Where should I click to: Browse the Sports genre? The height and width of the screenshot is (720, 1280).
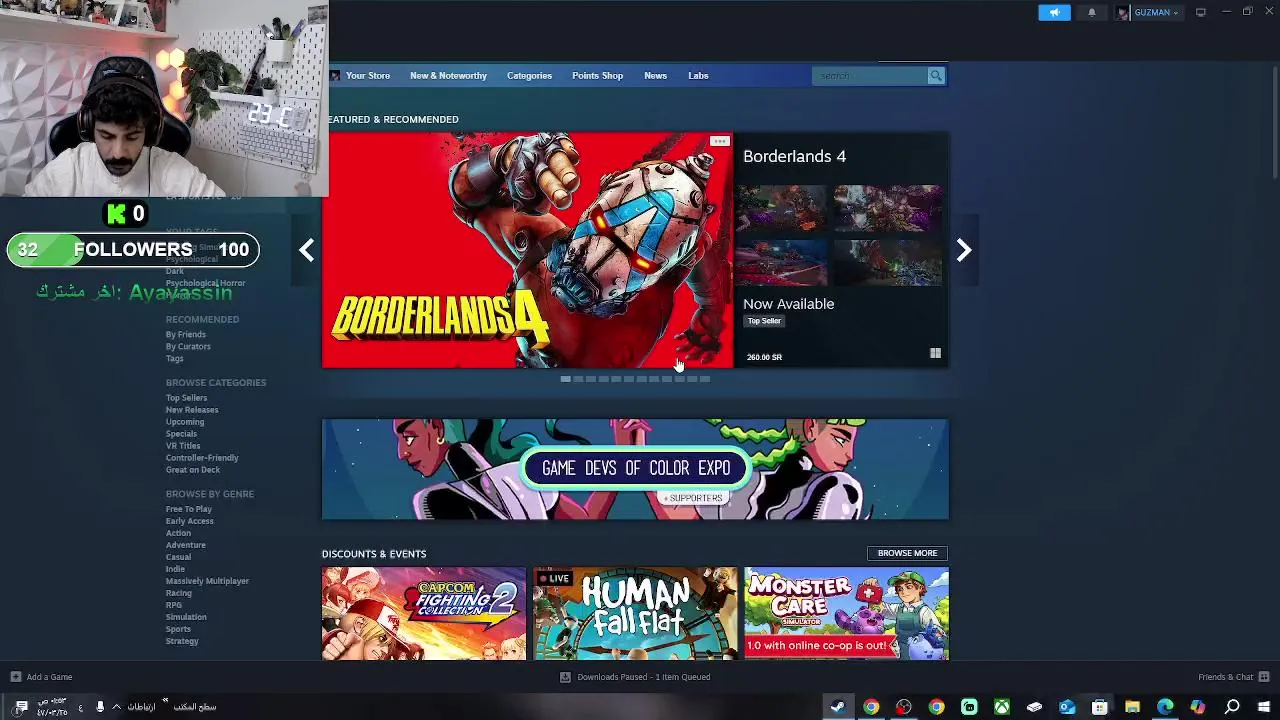tap(178, 629)
